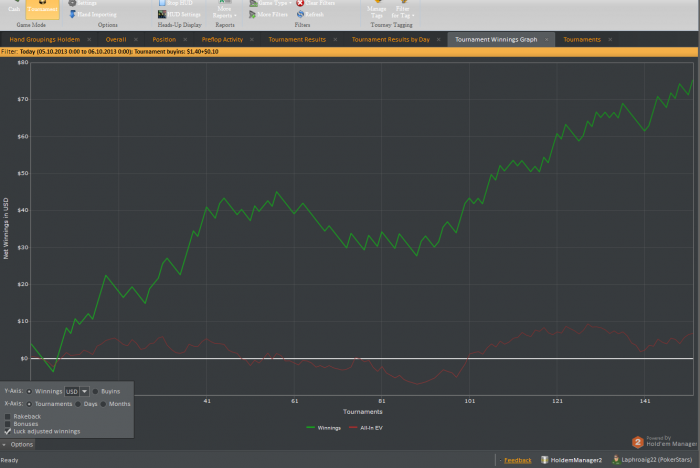
Task: Close the Tournament Results tab
Action: click(335, 39)
